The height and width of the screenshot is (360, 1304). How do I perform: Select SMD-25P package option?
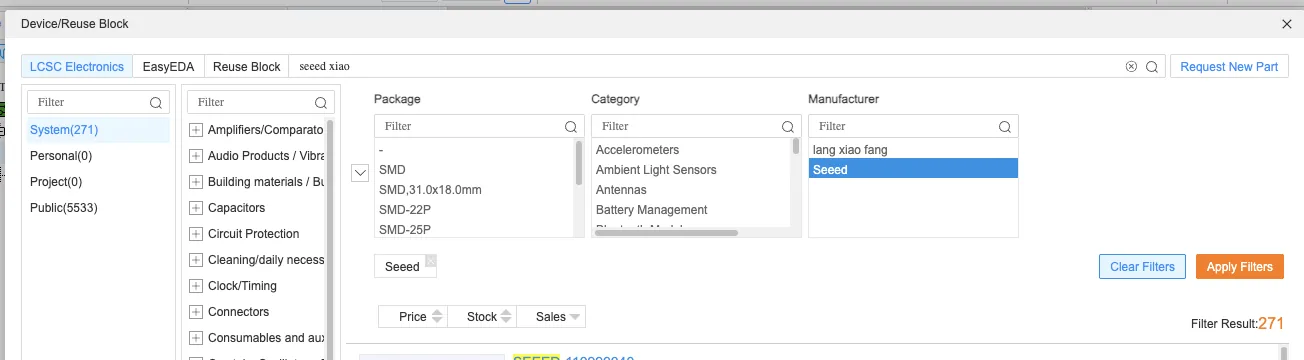point(474,229)
